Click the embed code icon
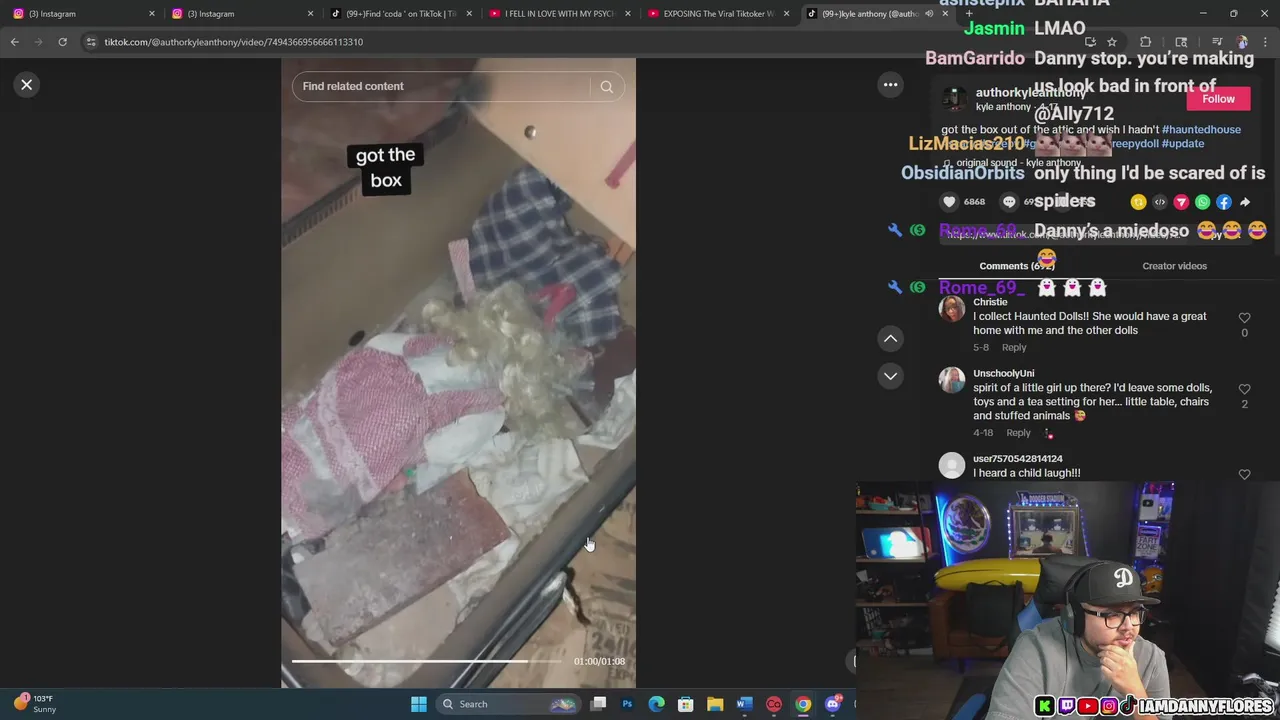Image resolution: width=1280 pixels, height=720 pixels. point(1160,202)
